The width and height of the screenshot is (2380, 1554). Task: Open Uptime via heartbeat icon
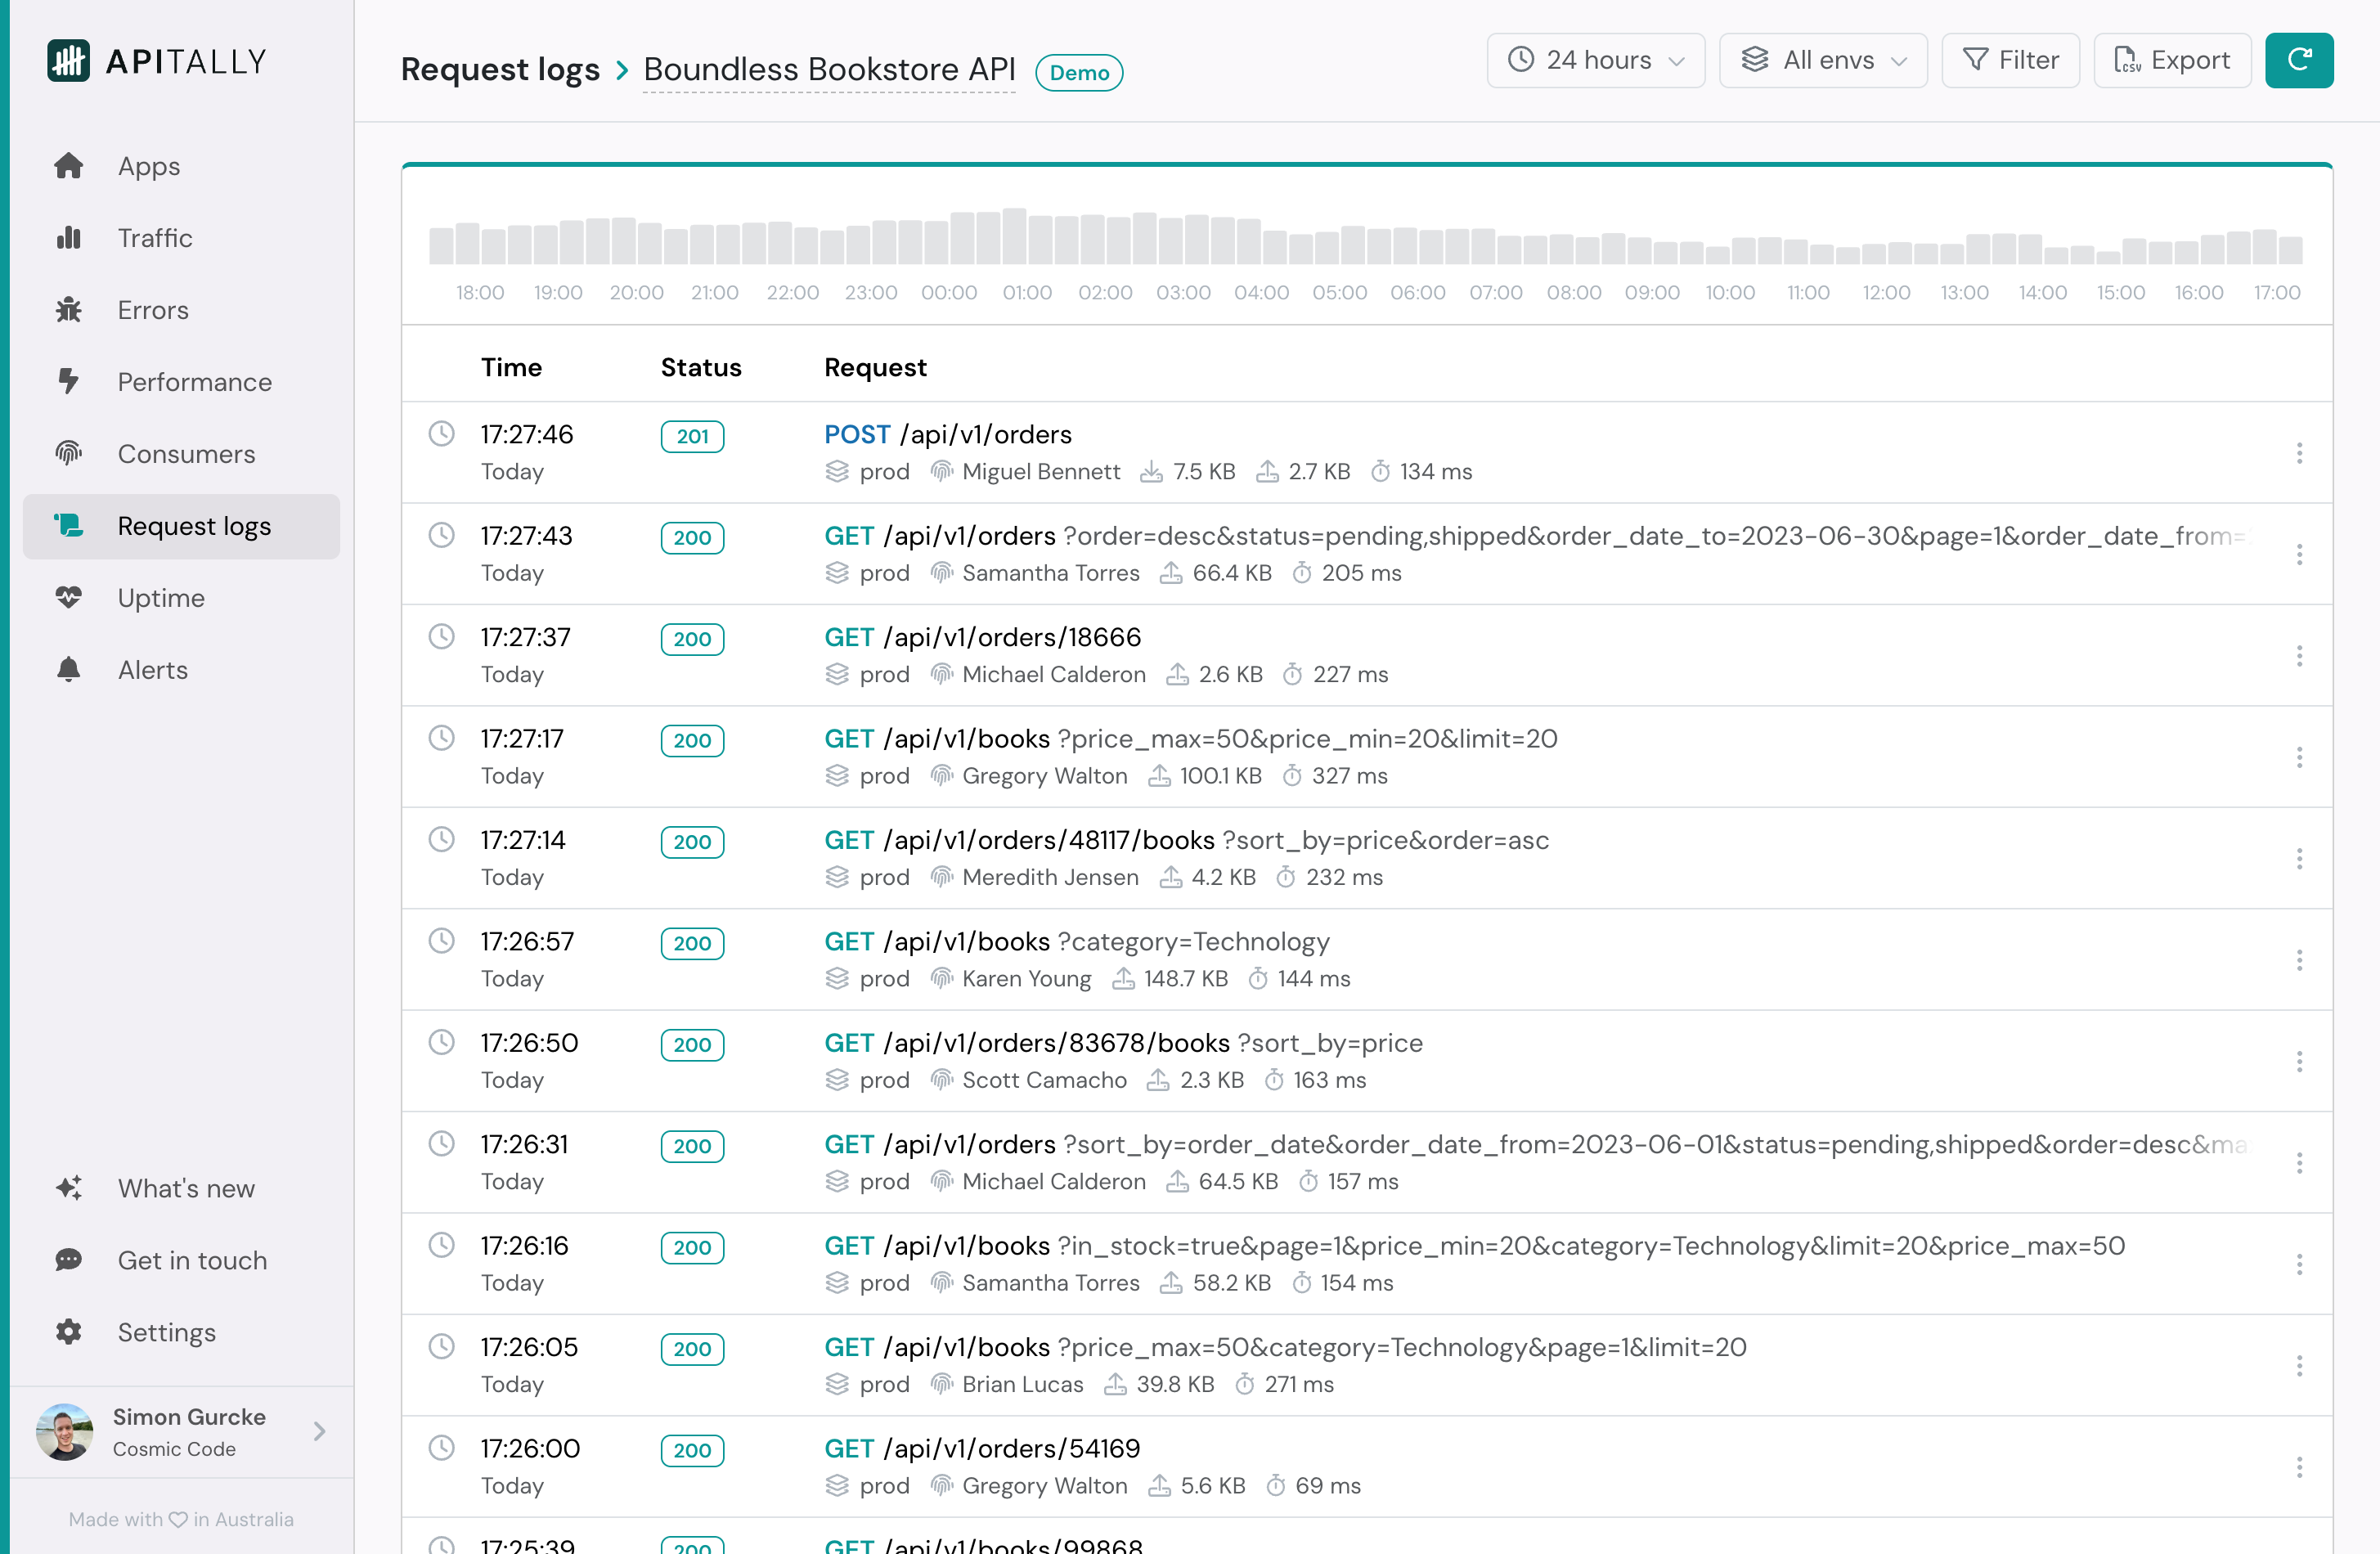[68, 598]
